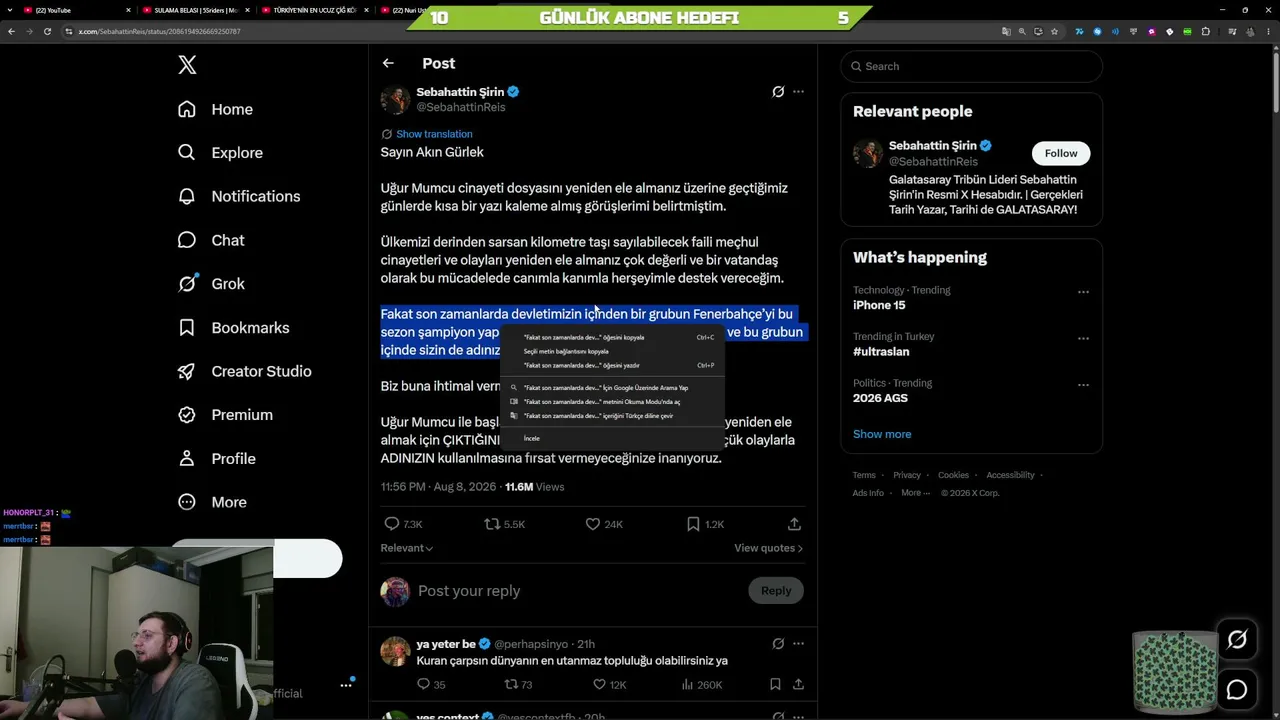Viewport: 1280px width, 720px height.
Task: Open the browser extensions puzzle icon
Action: pyautogui.click(x=1205, y=31)
